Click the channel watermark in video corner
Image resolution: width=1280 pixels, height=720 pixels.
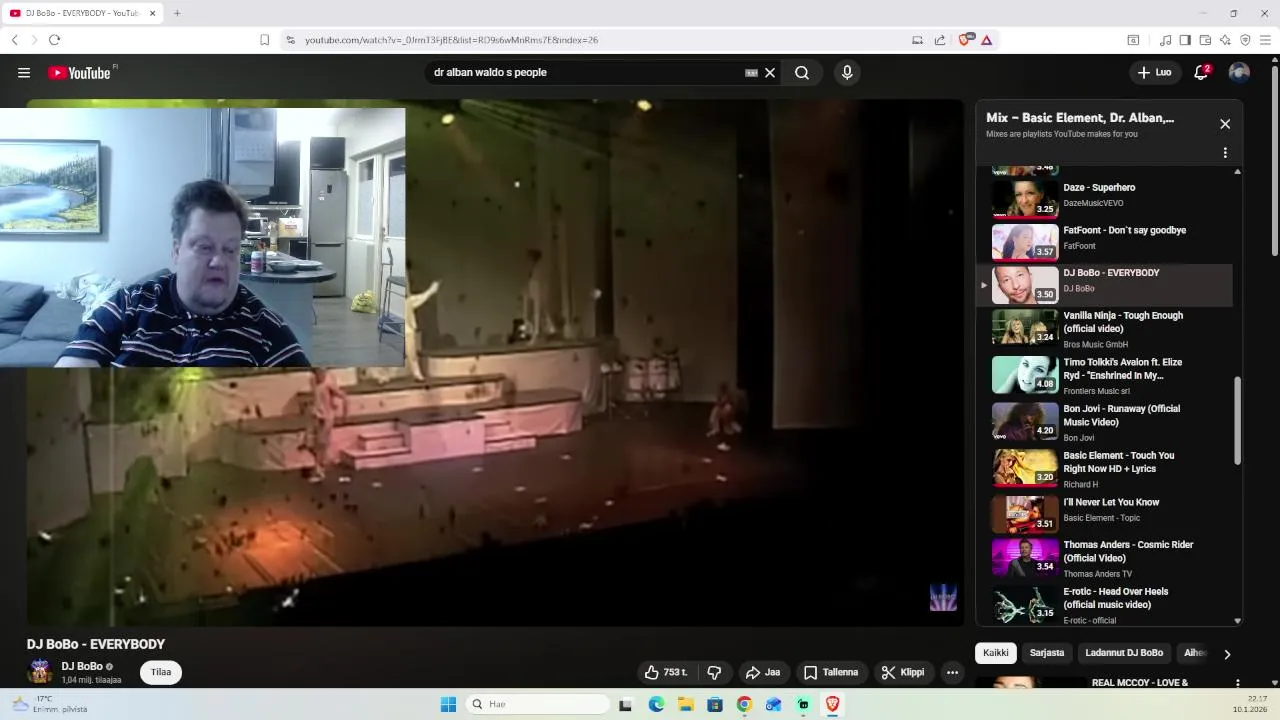pos(943,597)
